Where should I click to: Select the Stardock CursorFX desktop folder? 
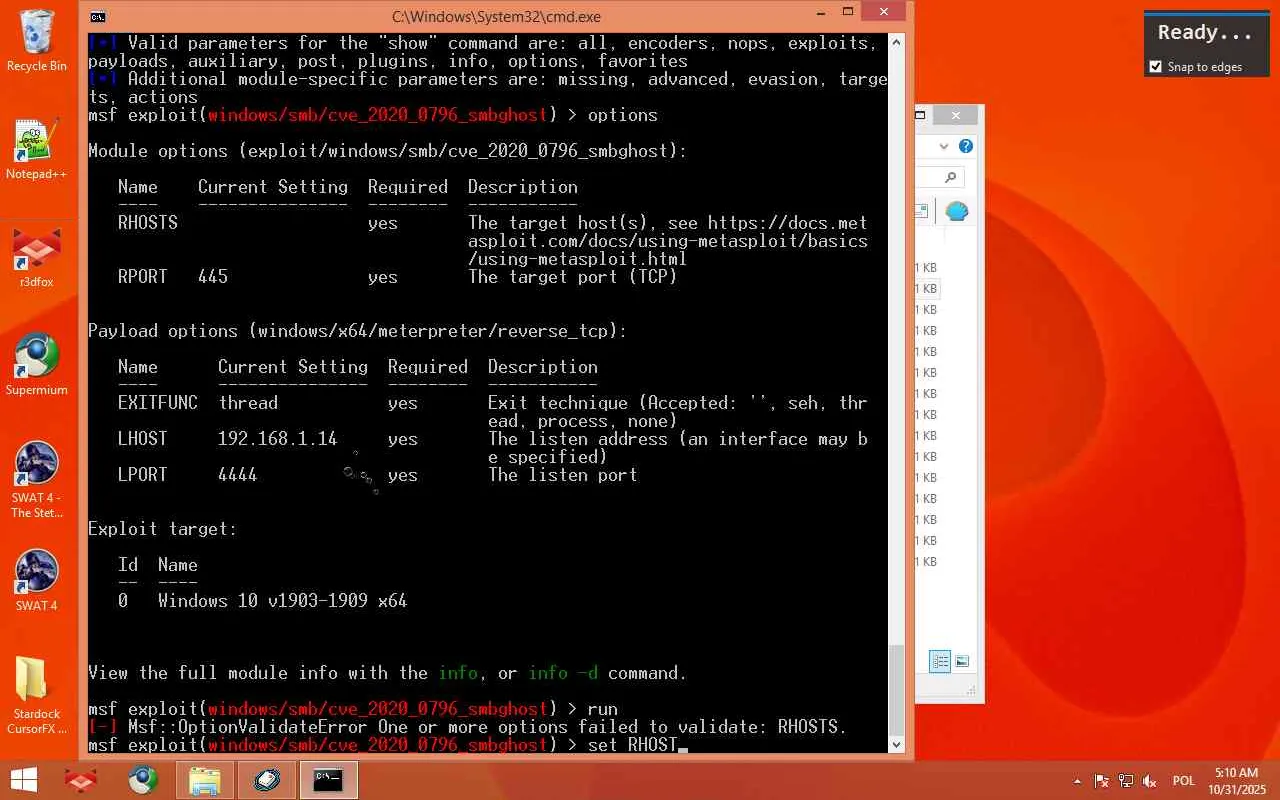[37, 696]
